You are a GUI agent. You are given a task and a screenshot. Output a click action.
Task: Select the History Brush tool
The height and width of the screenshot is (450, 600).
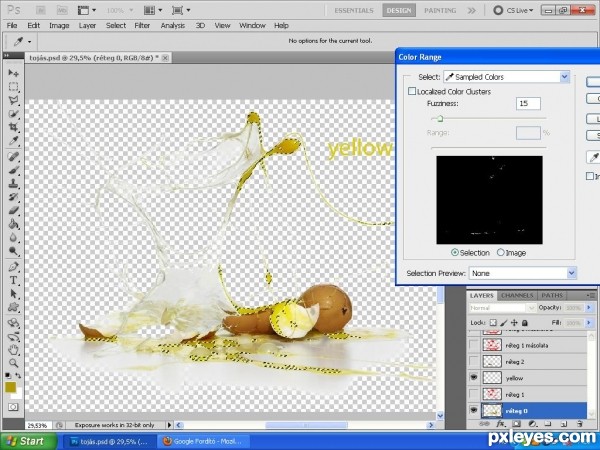pyautogui.click(x=13, y=197)
